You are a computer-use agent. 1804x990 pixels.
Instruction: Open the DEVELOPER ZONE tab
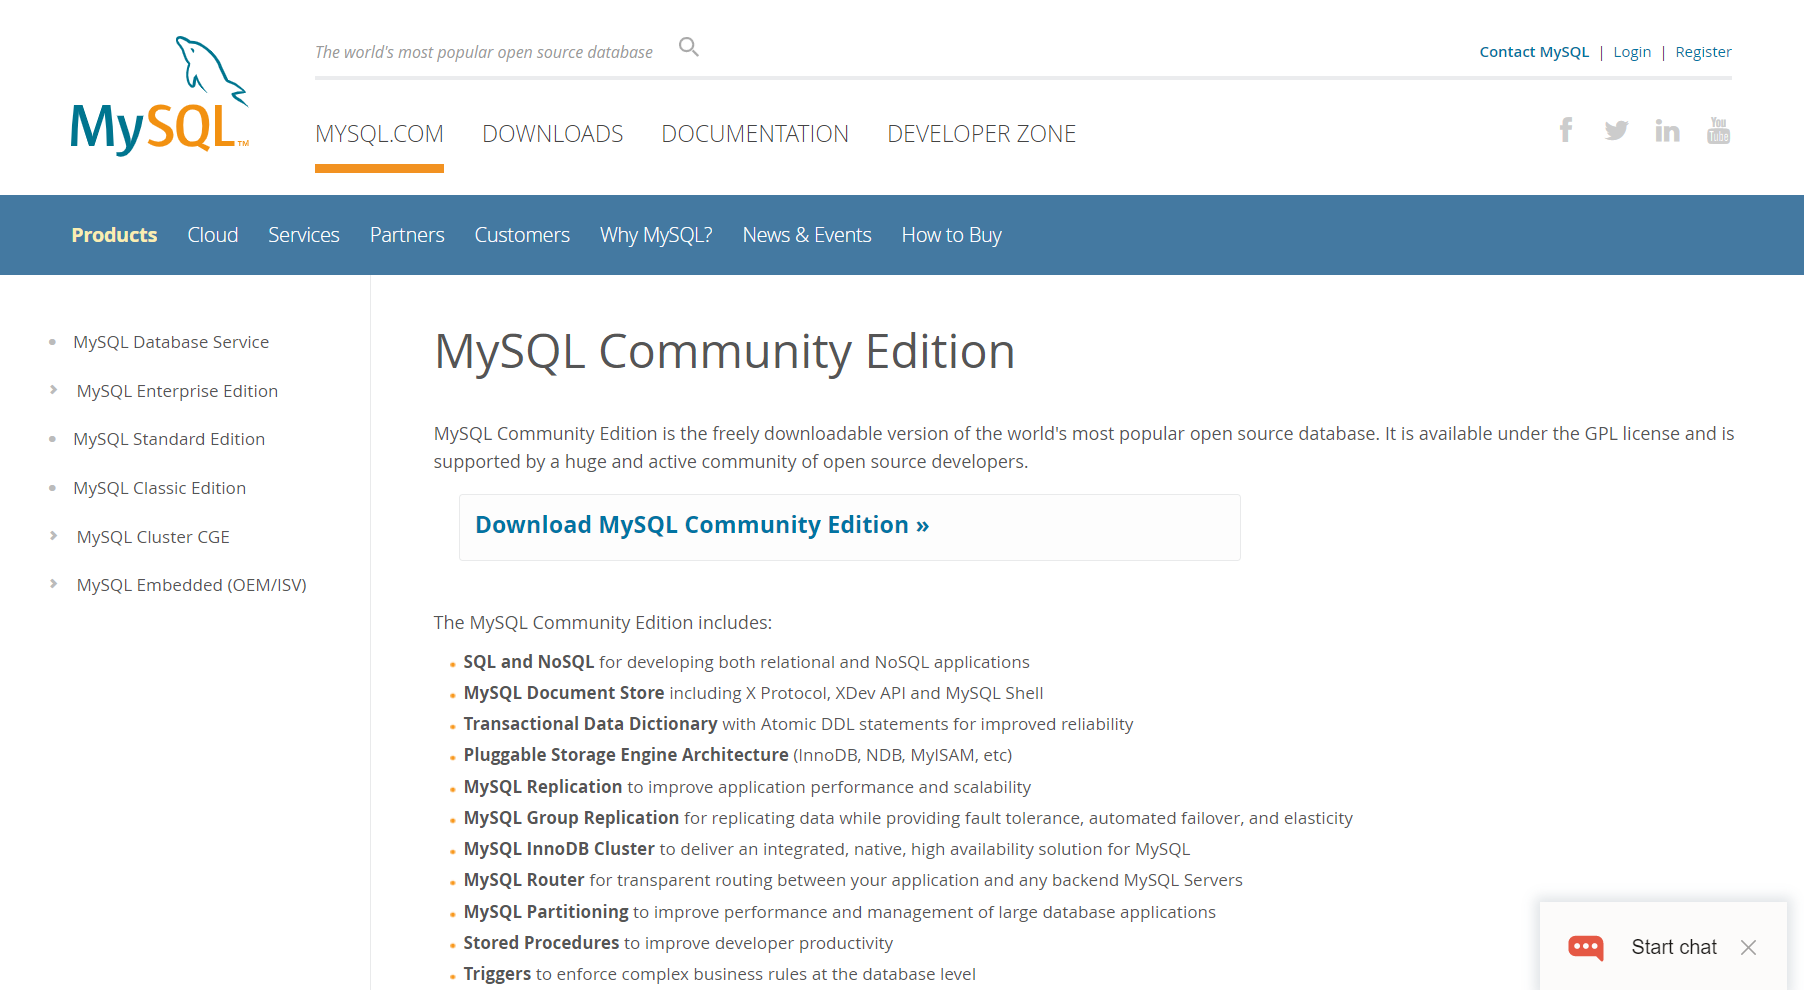[x=981, y=134]
